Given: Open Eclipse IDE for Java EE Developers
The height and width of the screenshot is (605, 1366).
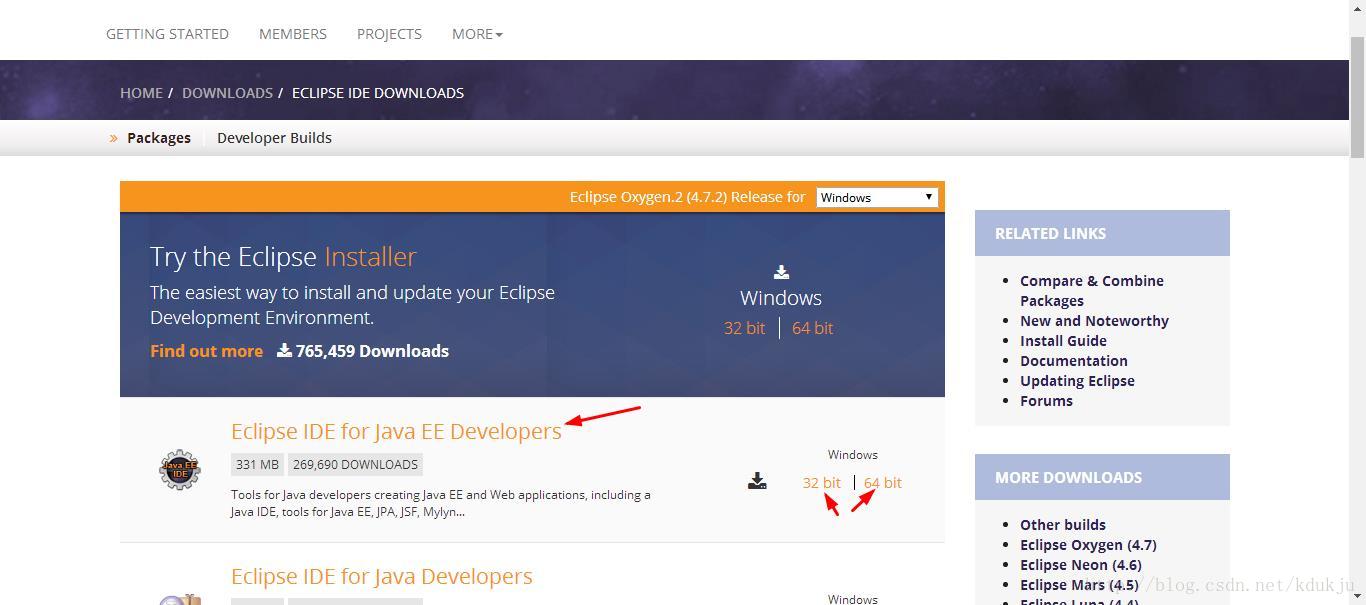Looking at the screenshot, I should [396, 431].
